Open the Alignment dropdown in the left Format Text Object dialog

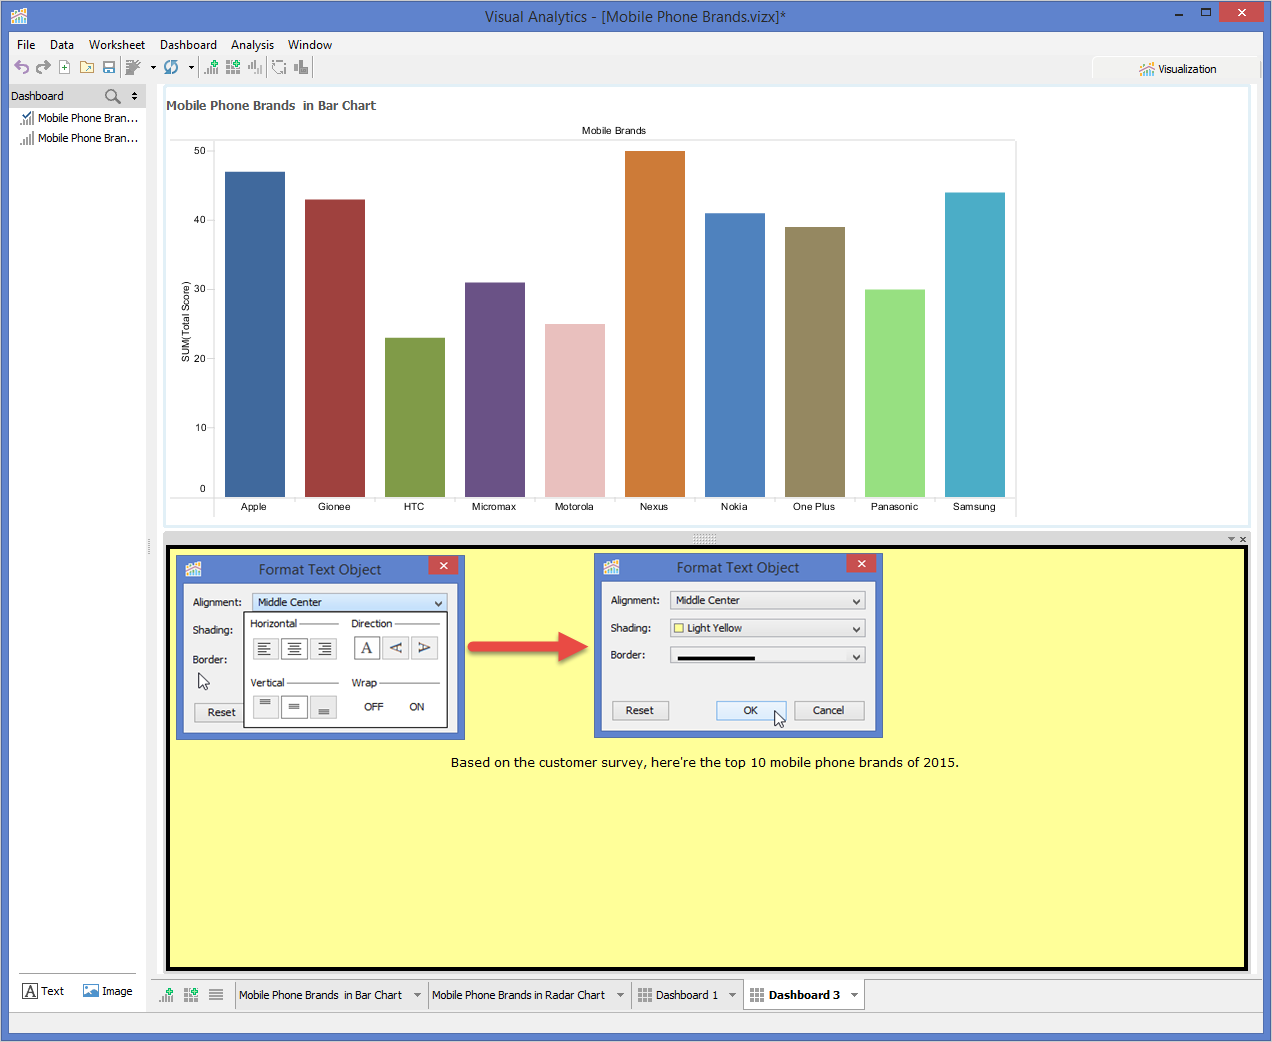(349, 602)
